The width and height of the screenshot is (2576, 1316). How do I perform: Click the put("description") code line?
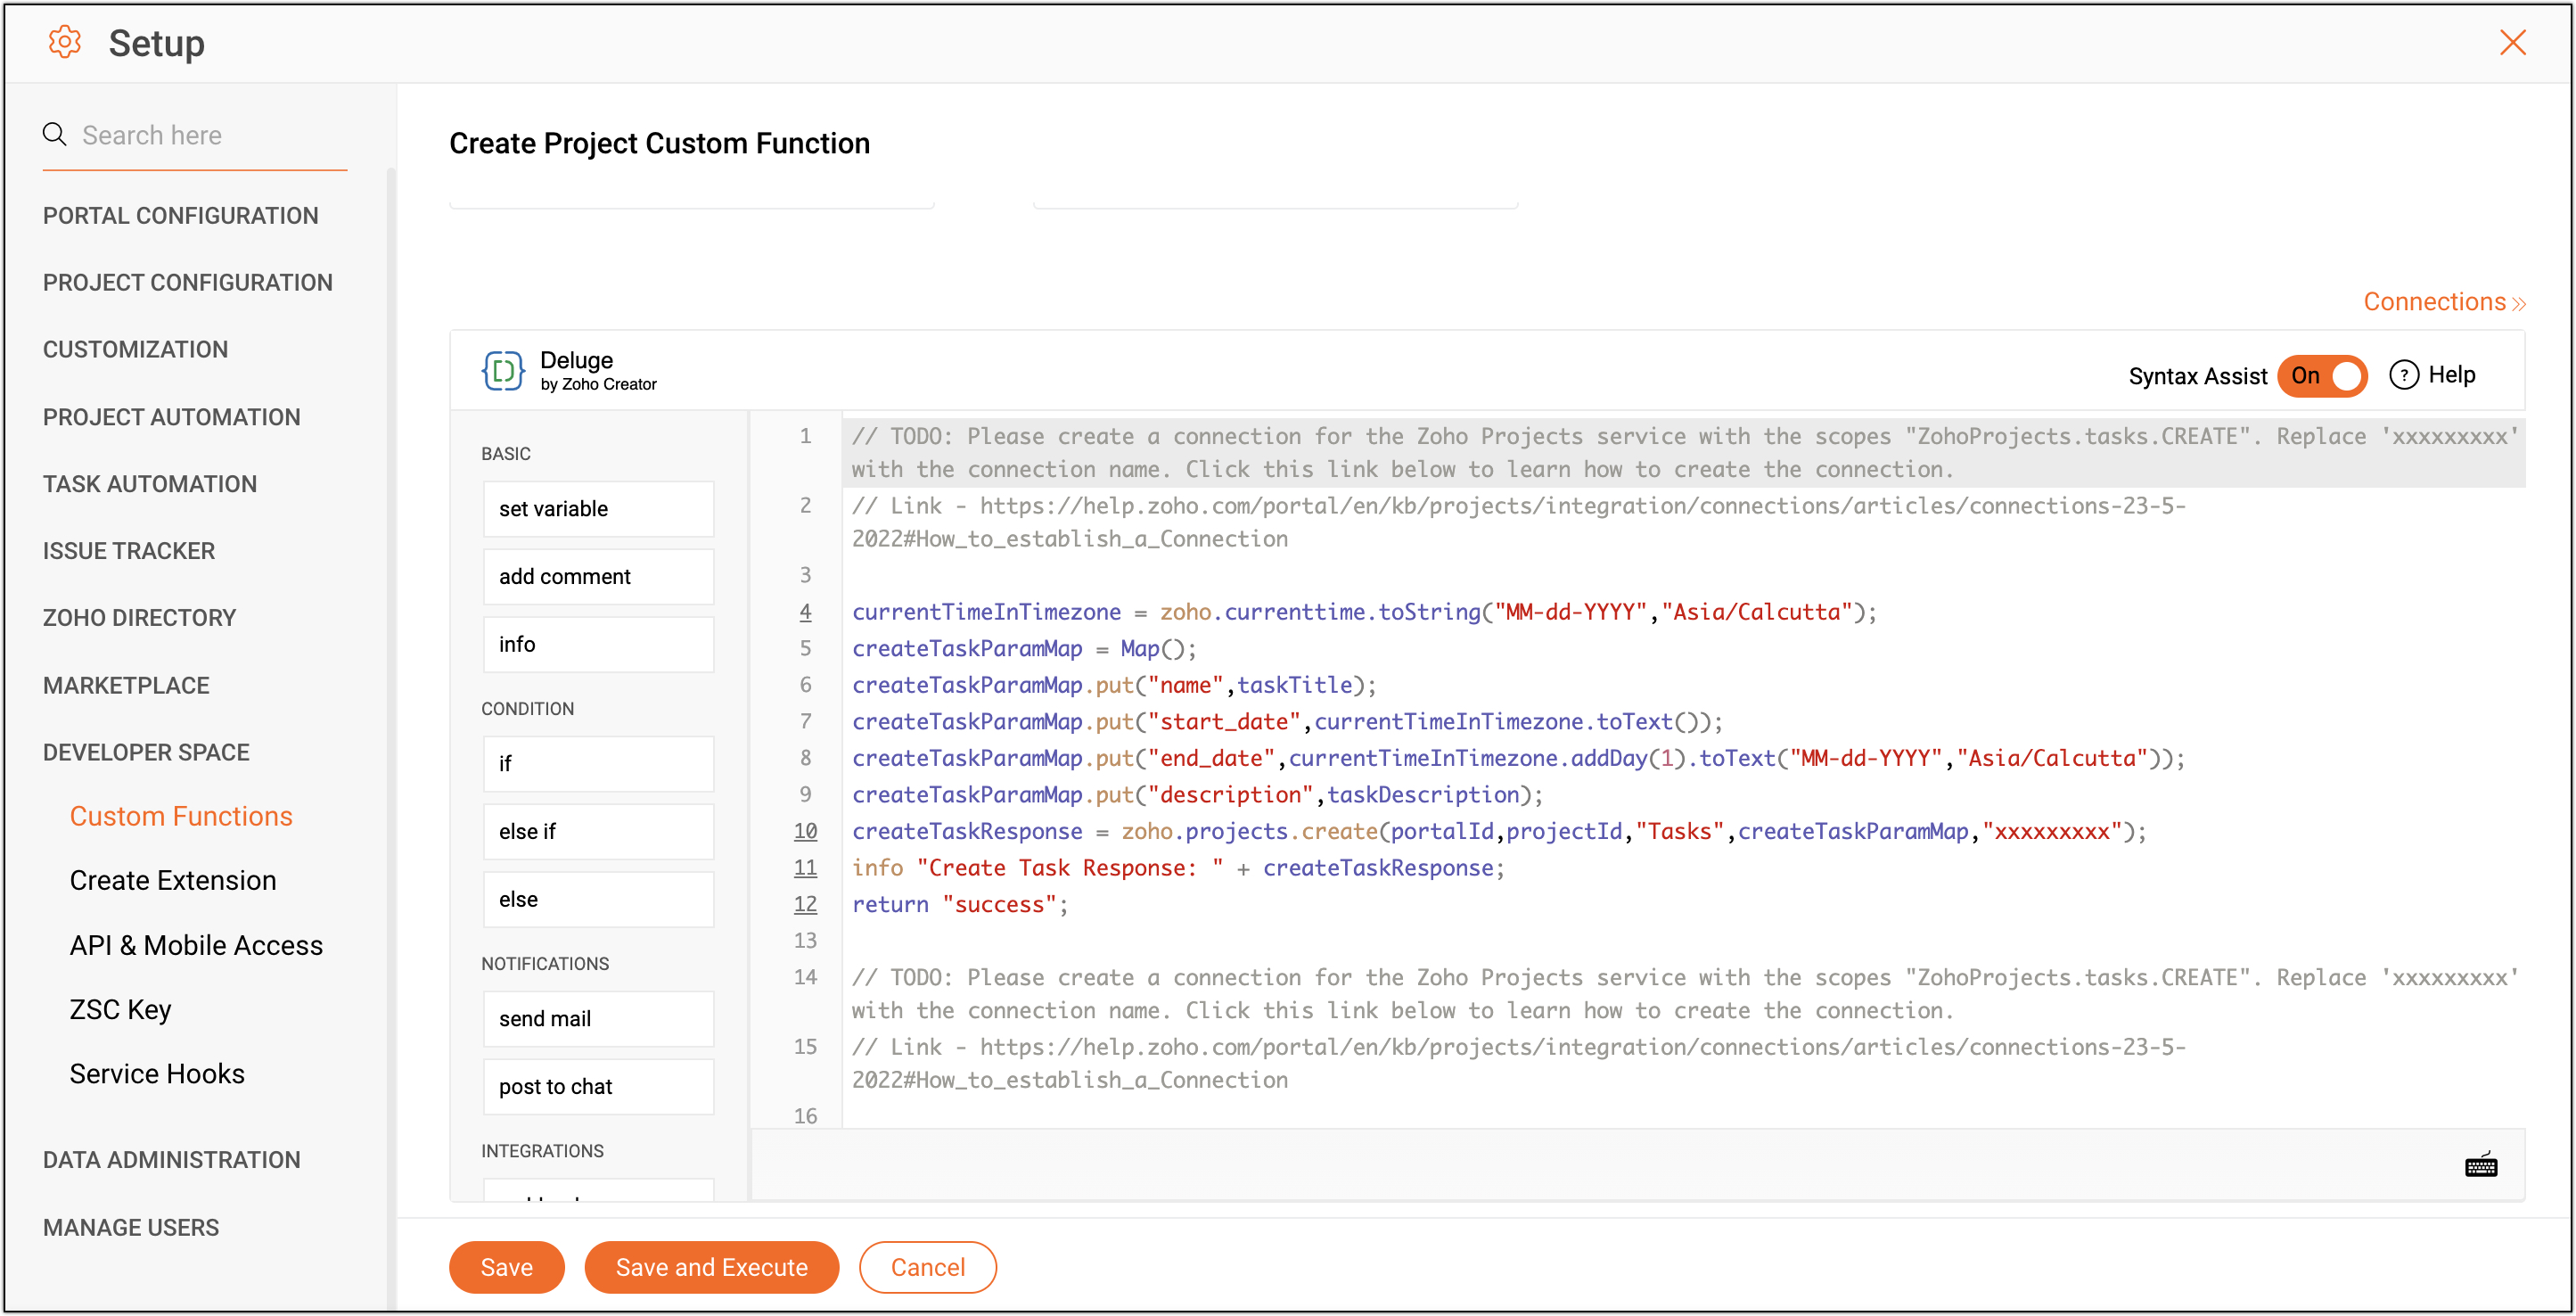[1197, 795]
